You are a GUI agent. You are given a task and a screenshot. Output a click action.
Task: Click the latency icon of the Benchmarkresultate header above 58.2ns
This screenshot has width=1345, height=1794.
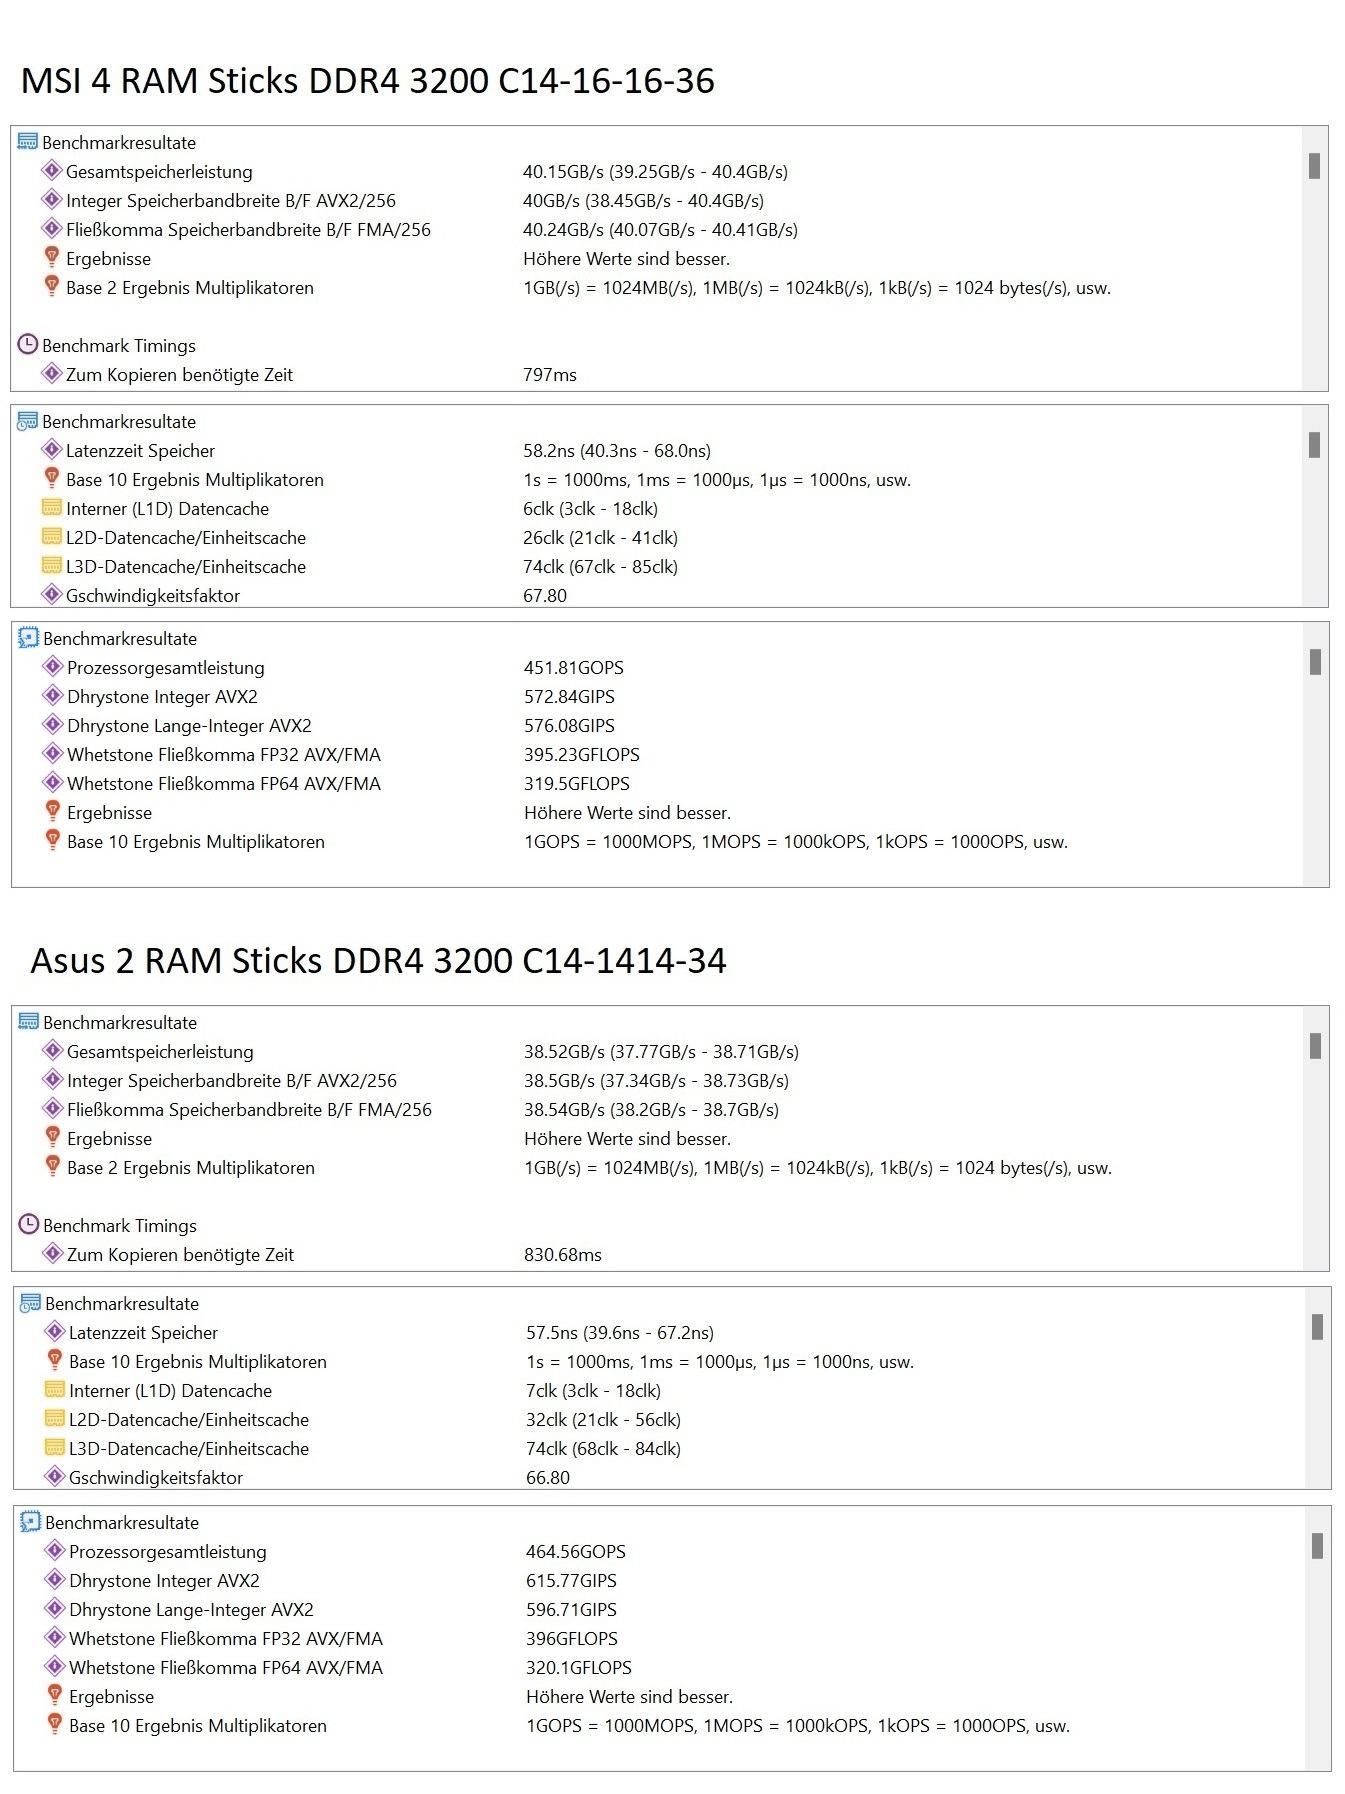click(28, 421)
